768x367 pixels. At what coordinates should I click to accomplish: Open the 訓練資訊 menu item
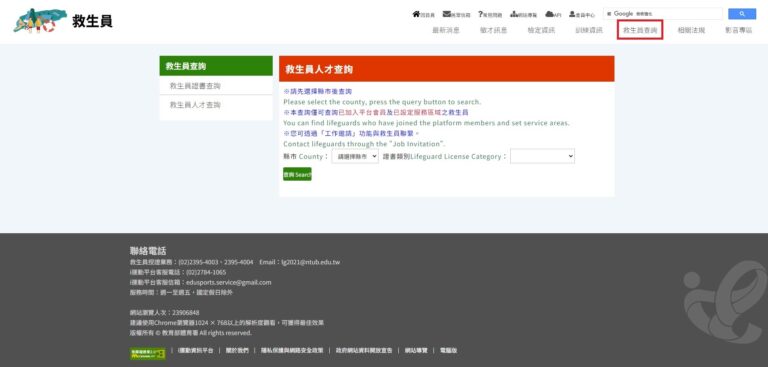(589, 30)
